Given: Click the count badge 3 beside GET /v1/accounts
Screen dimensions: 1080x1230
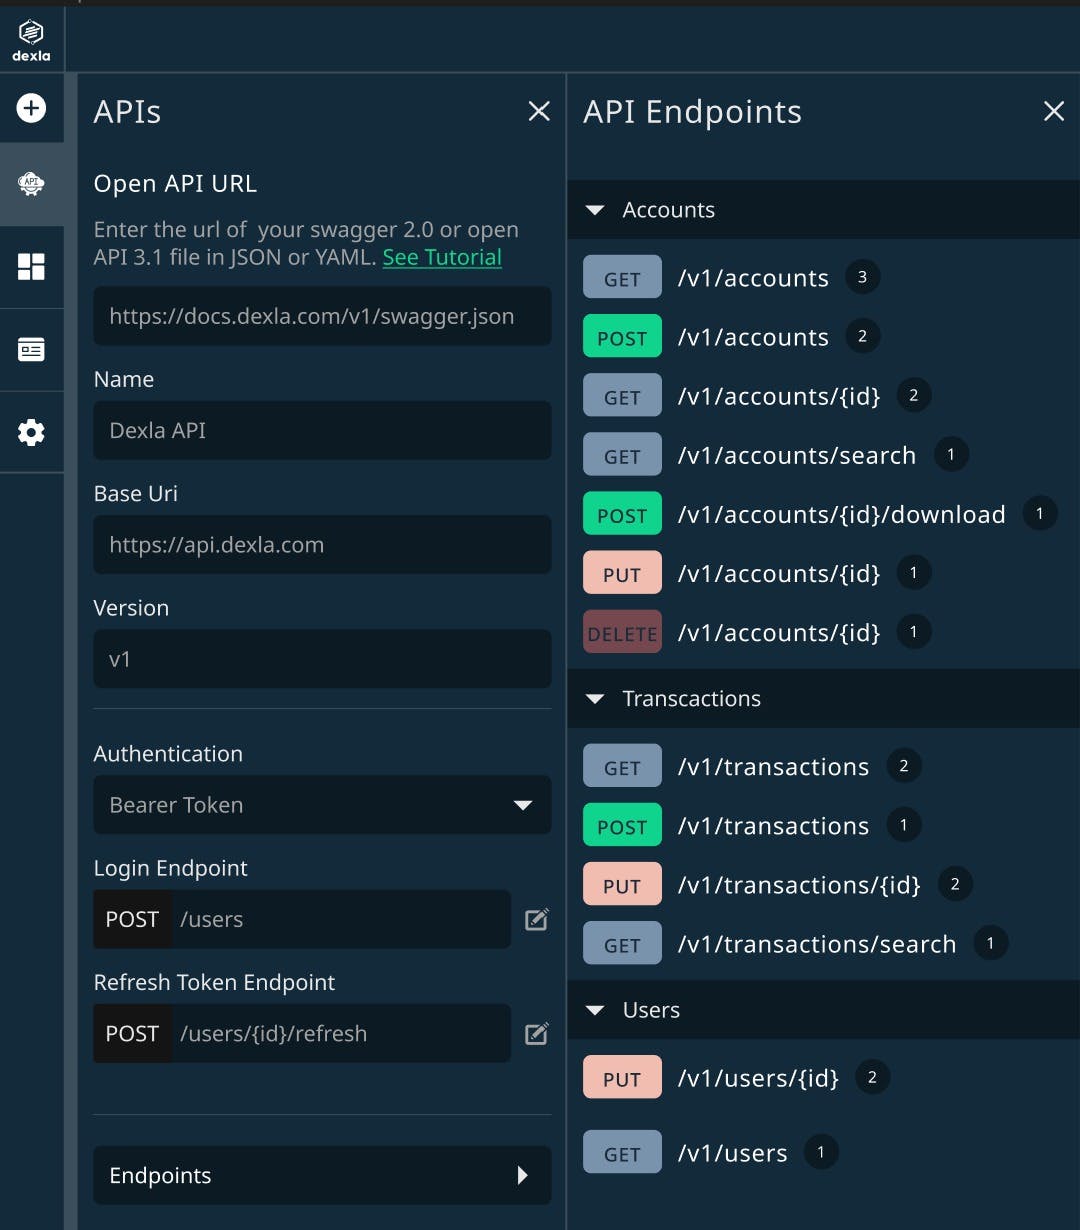Looking at the screenshot, I should click(x=862, y=277).
